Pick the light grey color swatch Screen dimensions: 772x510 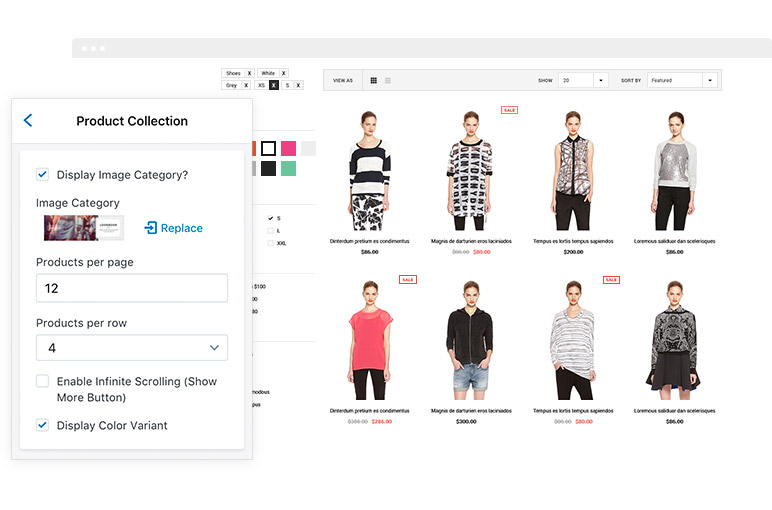tap(308, 148)
